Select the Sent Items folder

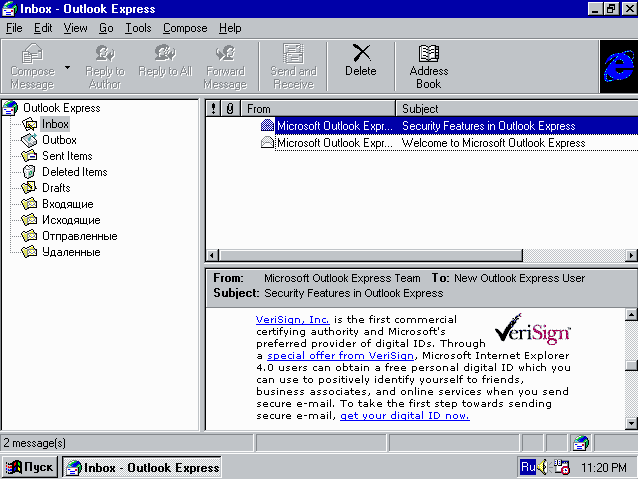pyautogui.click(x=67, y=156)
